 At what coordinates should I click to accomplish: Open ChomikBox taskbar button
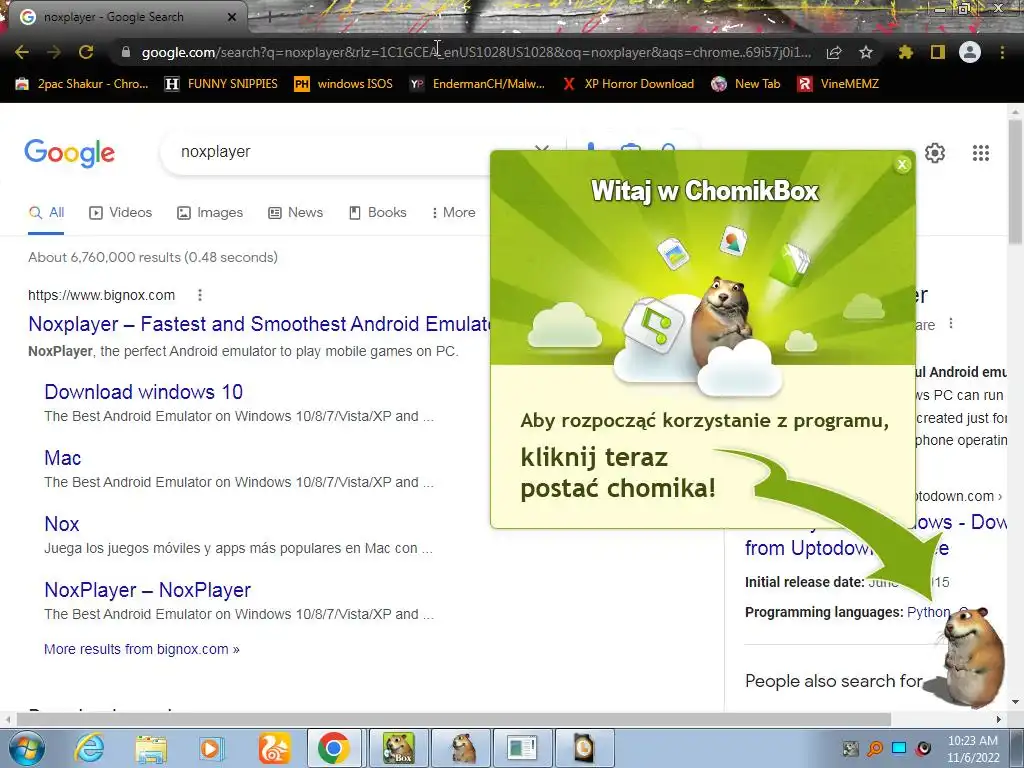click(398, 748)
